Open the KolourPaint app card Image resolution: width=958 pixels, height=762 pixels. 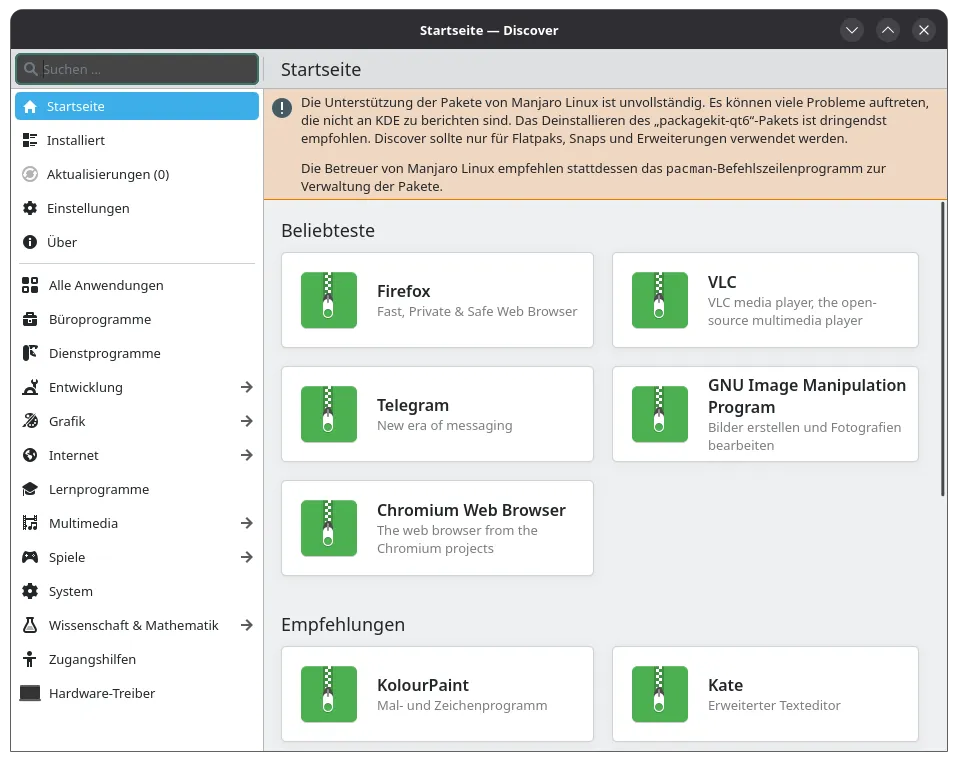click(x=437, y=694)
